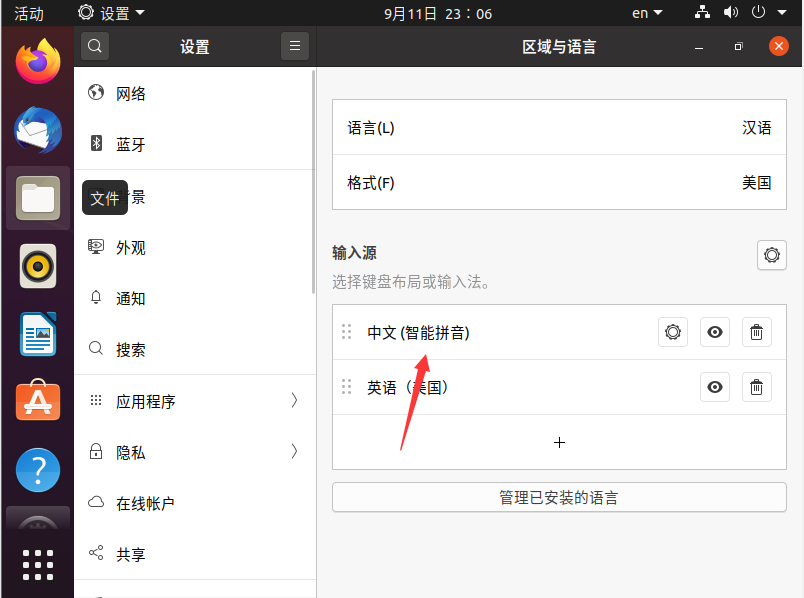Click the volume icon in top bar

point(731,12)
